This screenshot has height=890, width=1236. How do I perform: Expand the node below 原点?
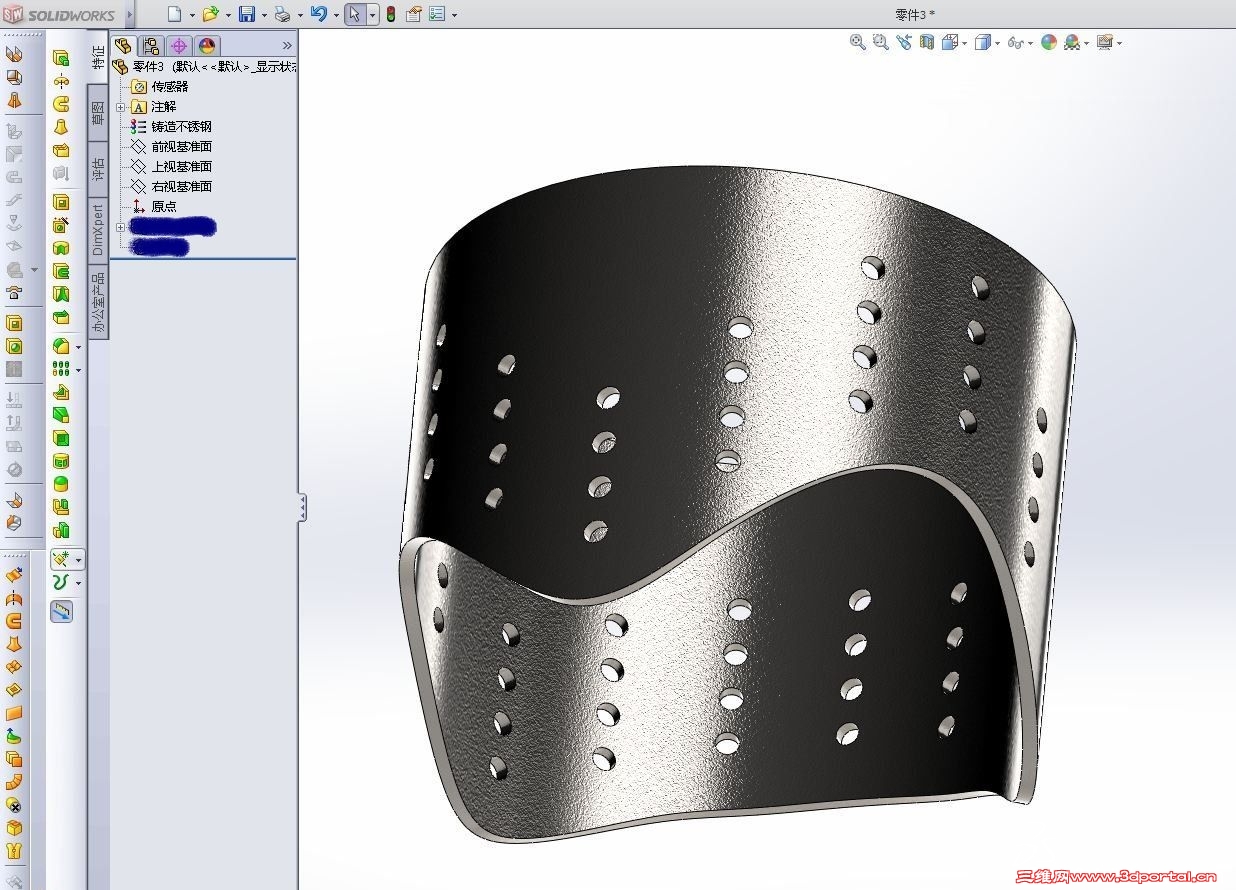pos(120,227)
